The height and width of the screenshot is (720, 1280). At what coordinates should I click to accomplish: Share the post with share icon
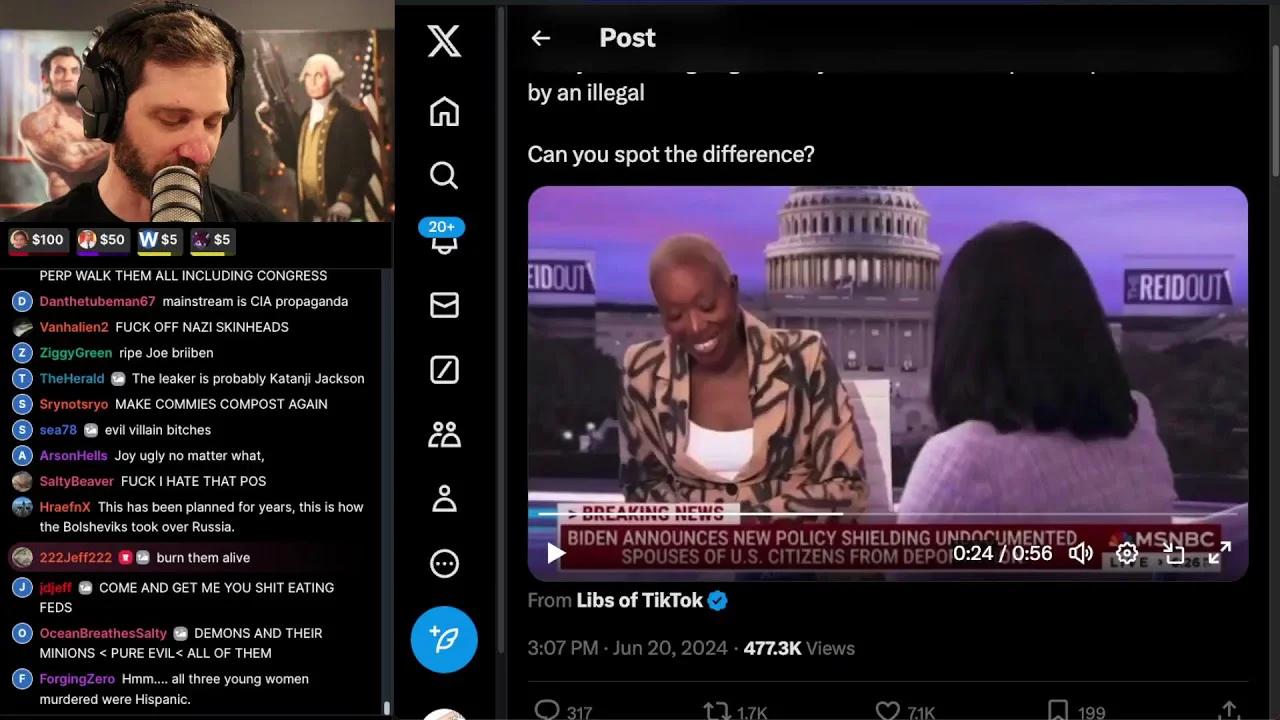pyautogui.click(x=1230, y=711)
